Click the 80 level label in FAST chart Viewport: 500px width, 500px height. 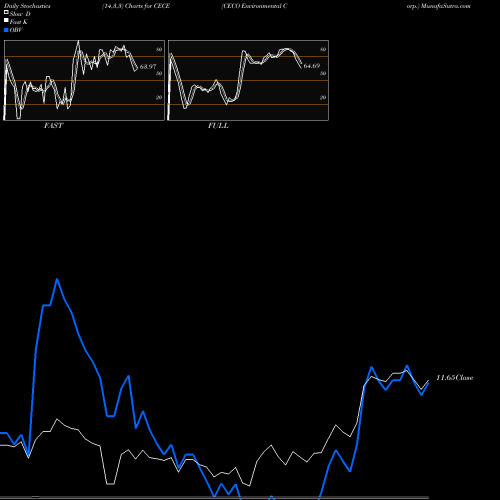click(x=159, y=49)
